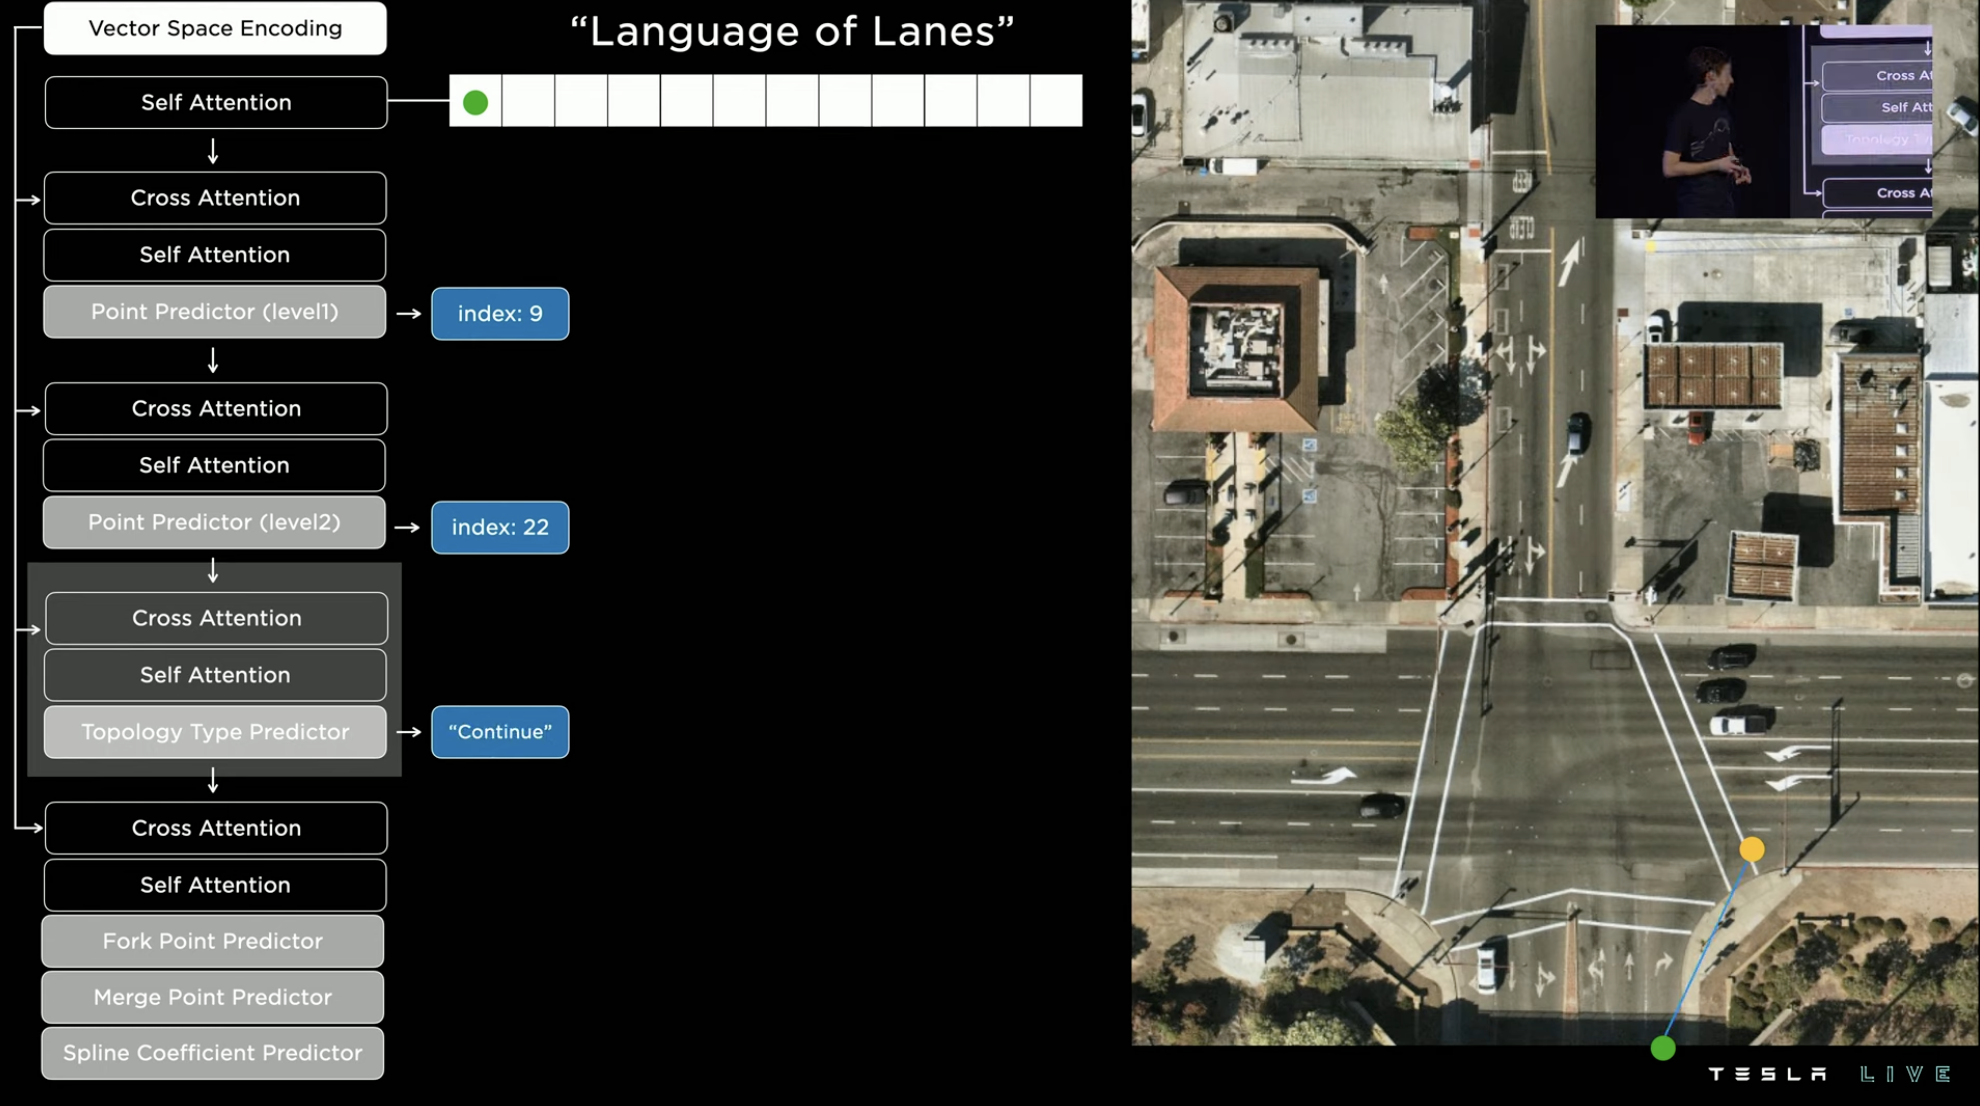Click the Point Predictor level2 block
This screenshot has height=1106, width=1980.
(x=214, y=521)
